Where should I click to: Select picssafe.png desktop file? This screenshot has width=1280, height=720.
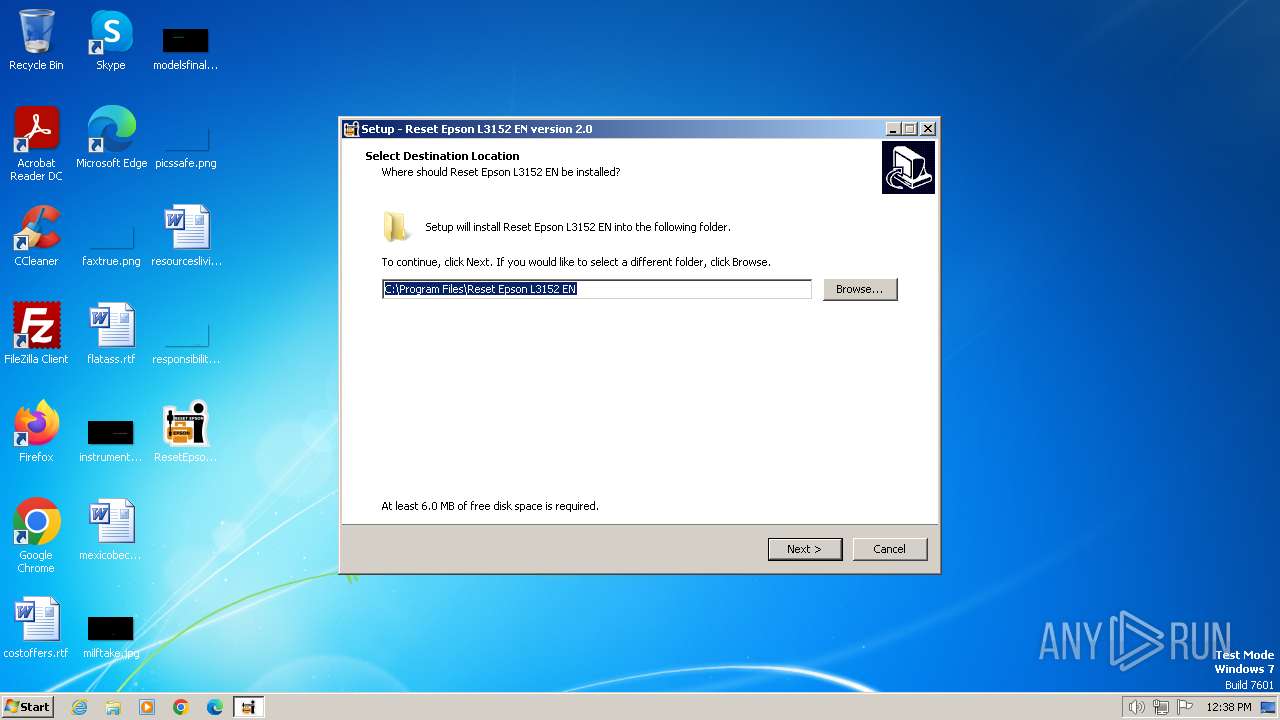[185, 145]
